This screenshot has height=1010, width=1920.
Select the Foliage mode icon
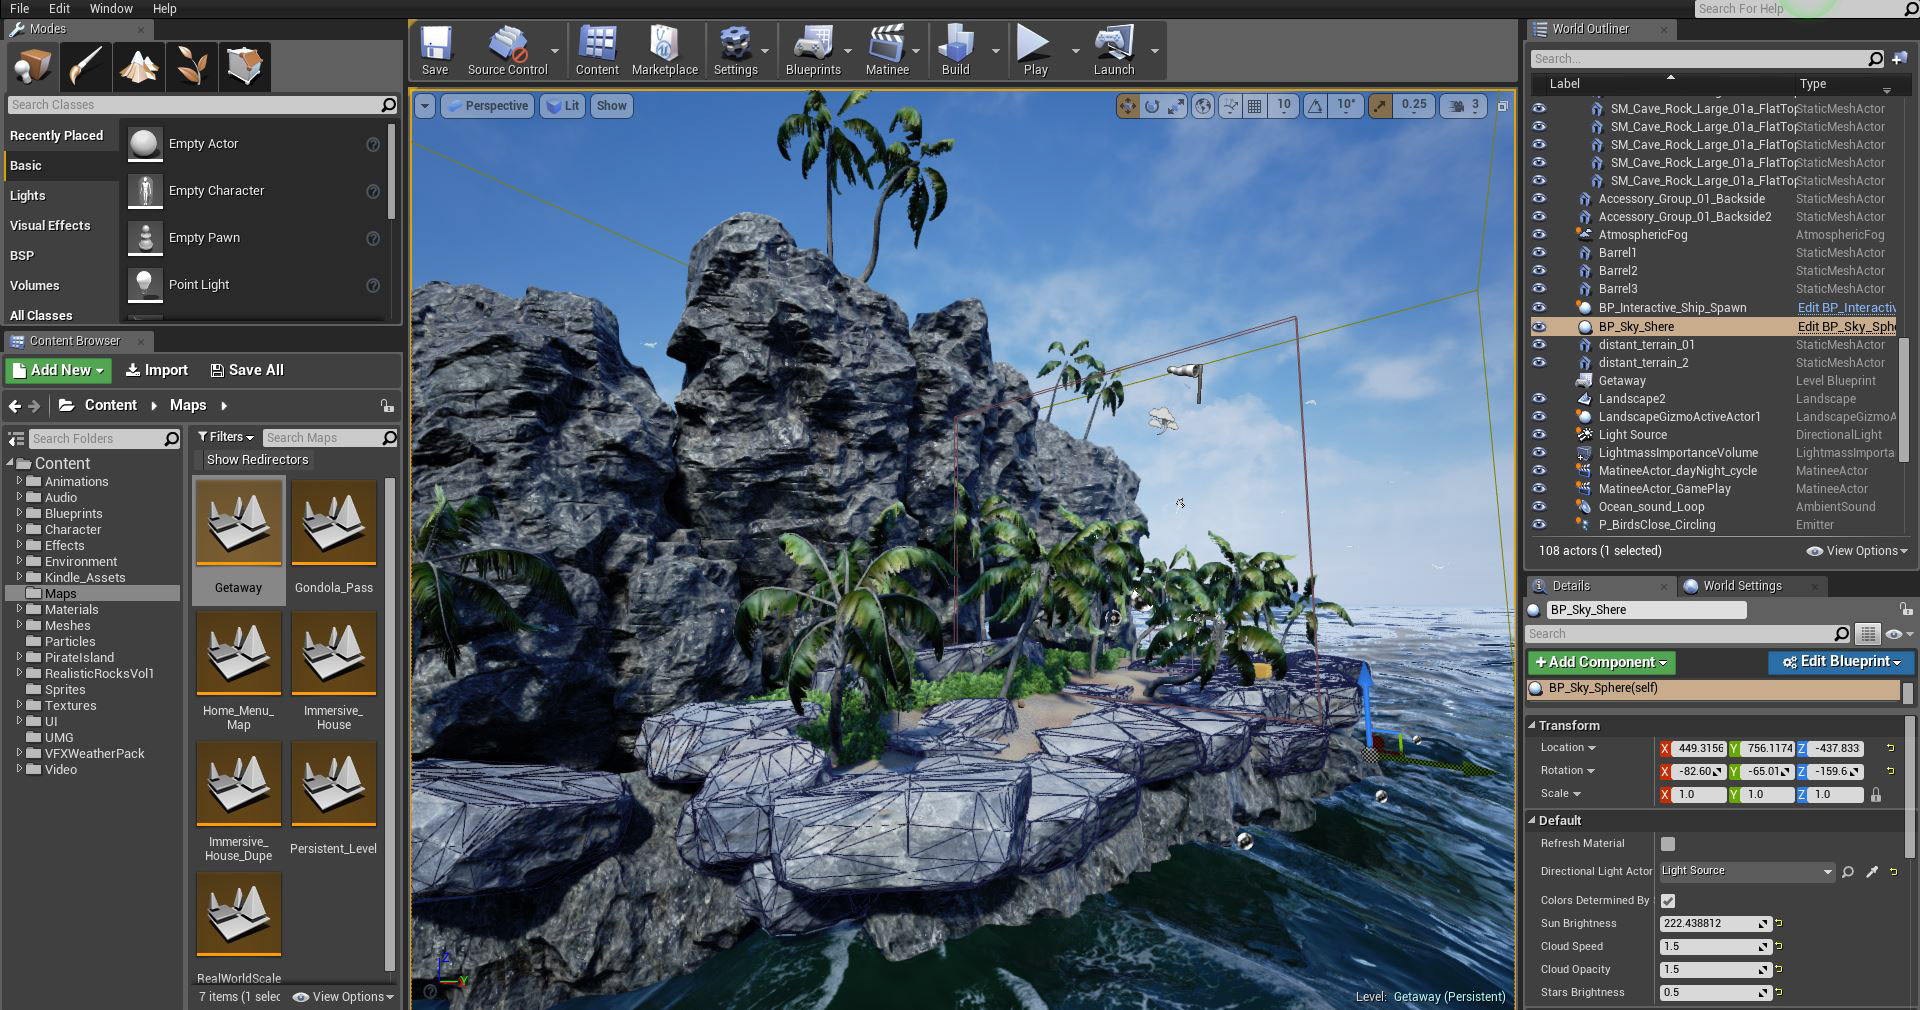coord(192,67)
